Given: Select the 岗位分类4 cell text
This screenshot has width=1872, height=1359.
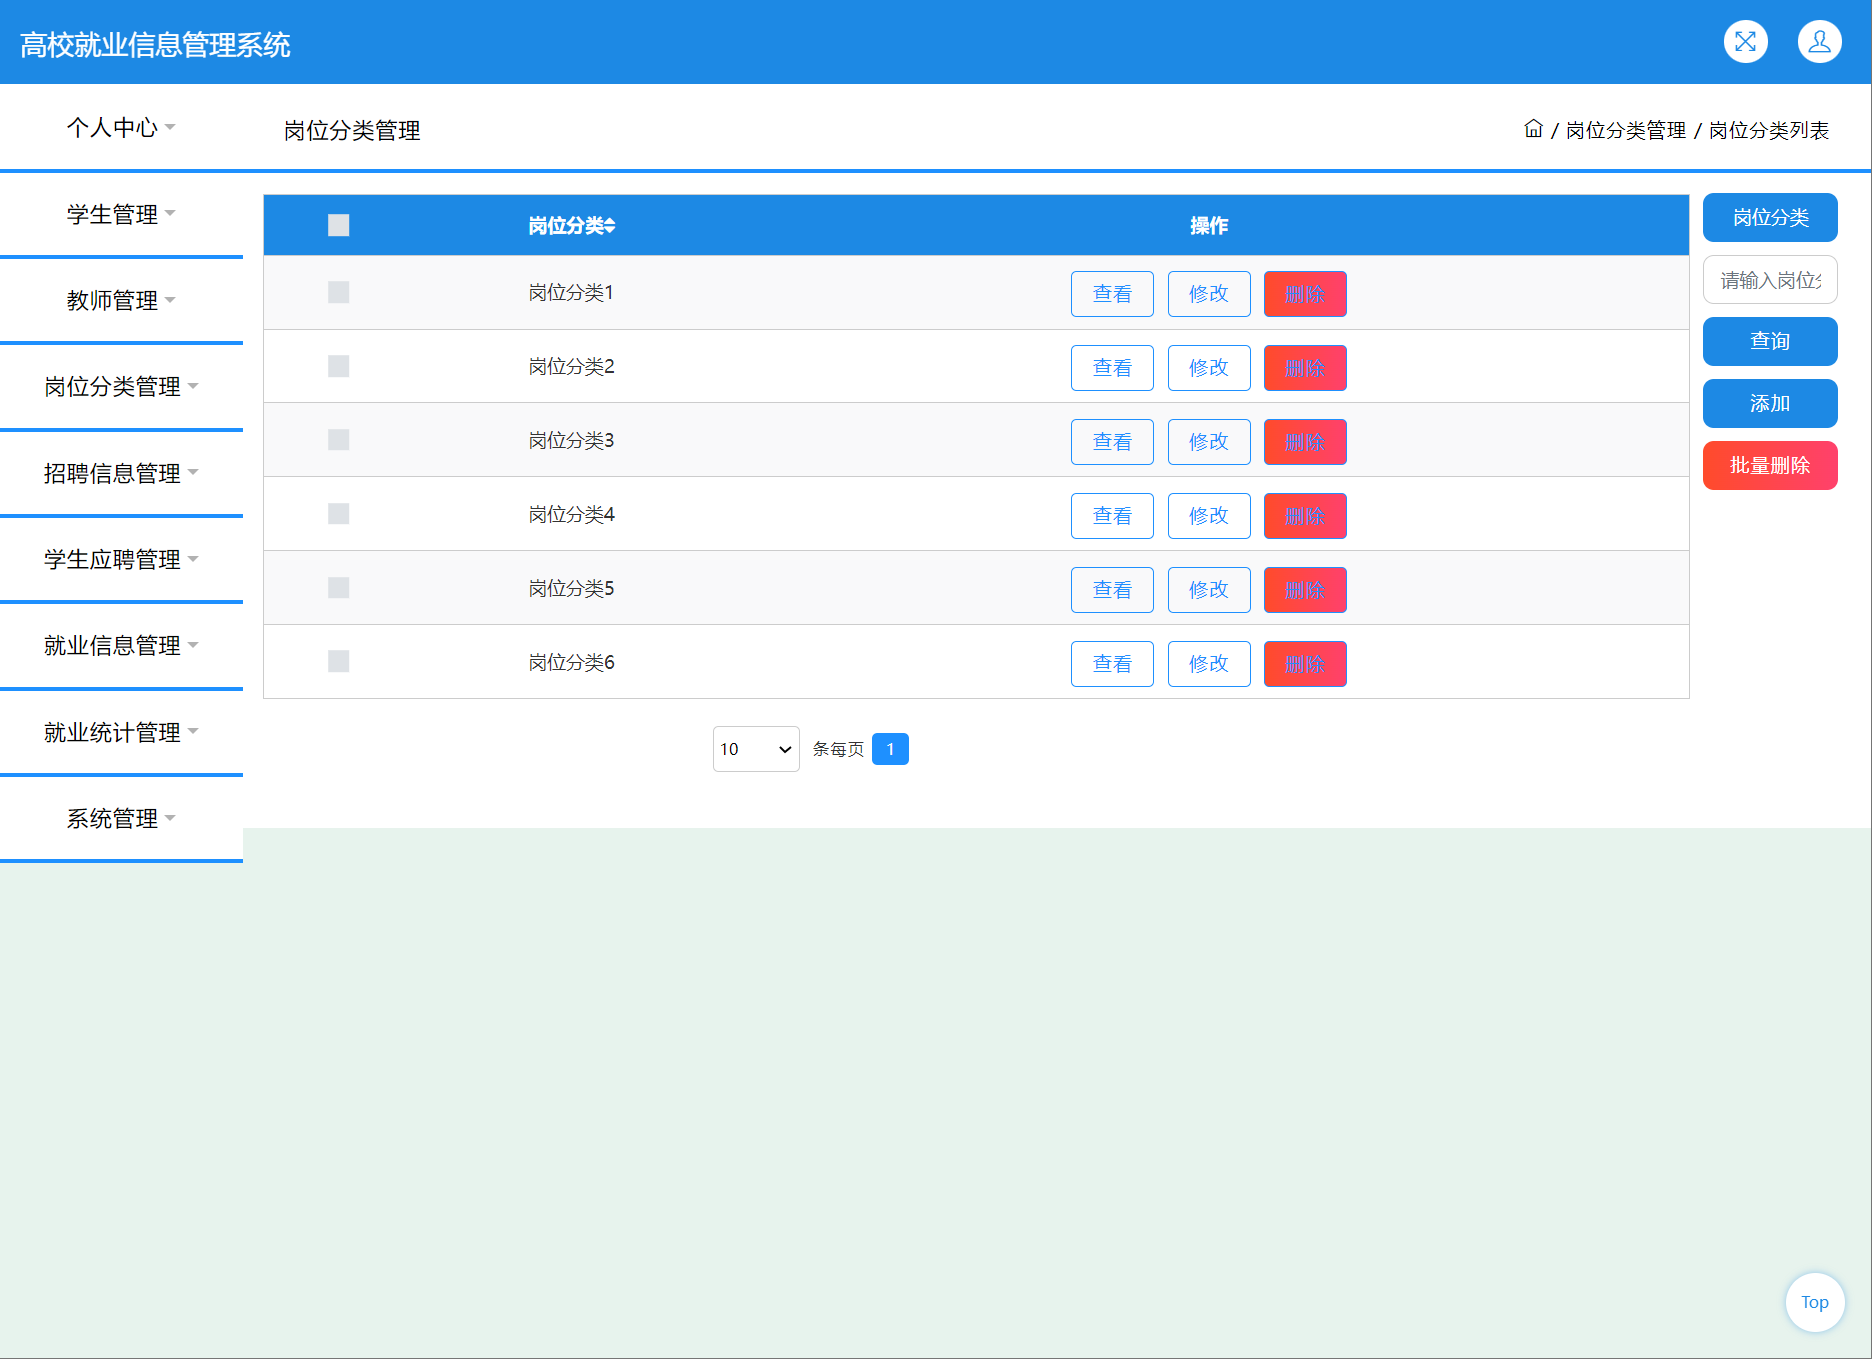Looking at the screenshot, I should coord(571,514).
